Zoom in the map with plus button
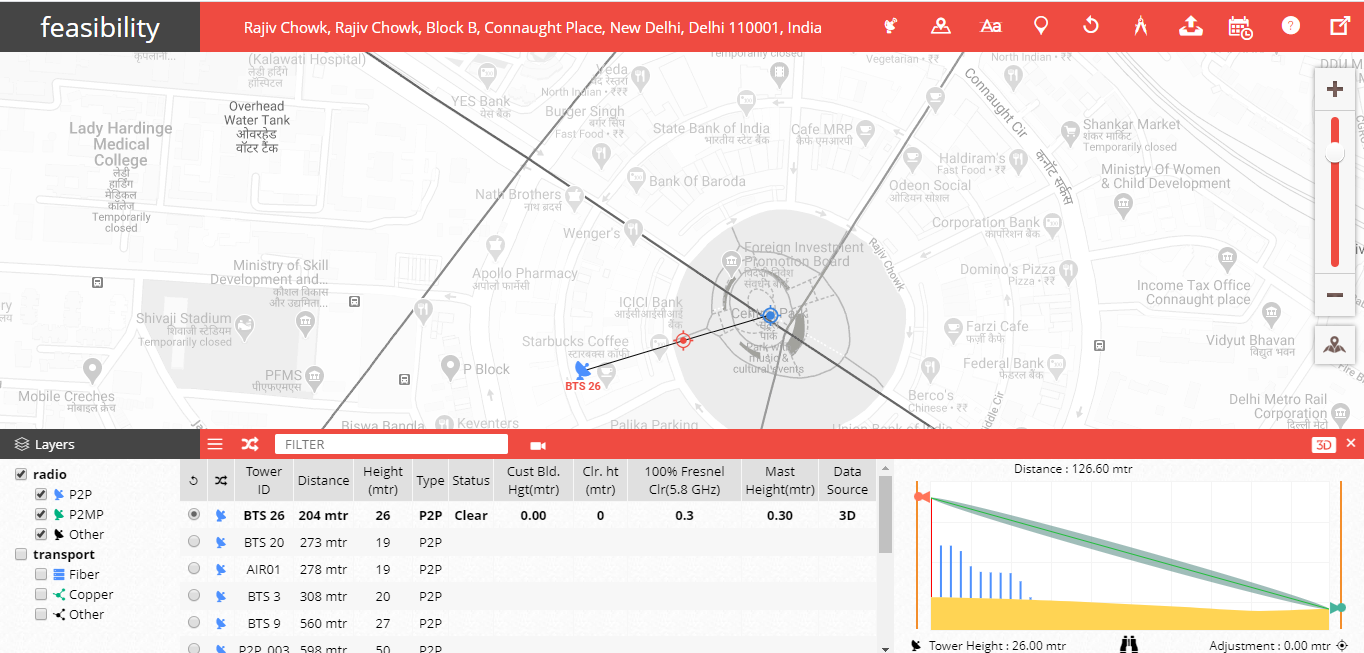 [1334, 89]
